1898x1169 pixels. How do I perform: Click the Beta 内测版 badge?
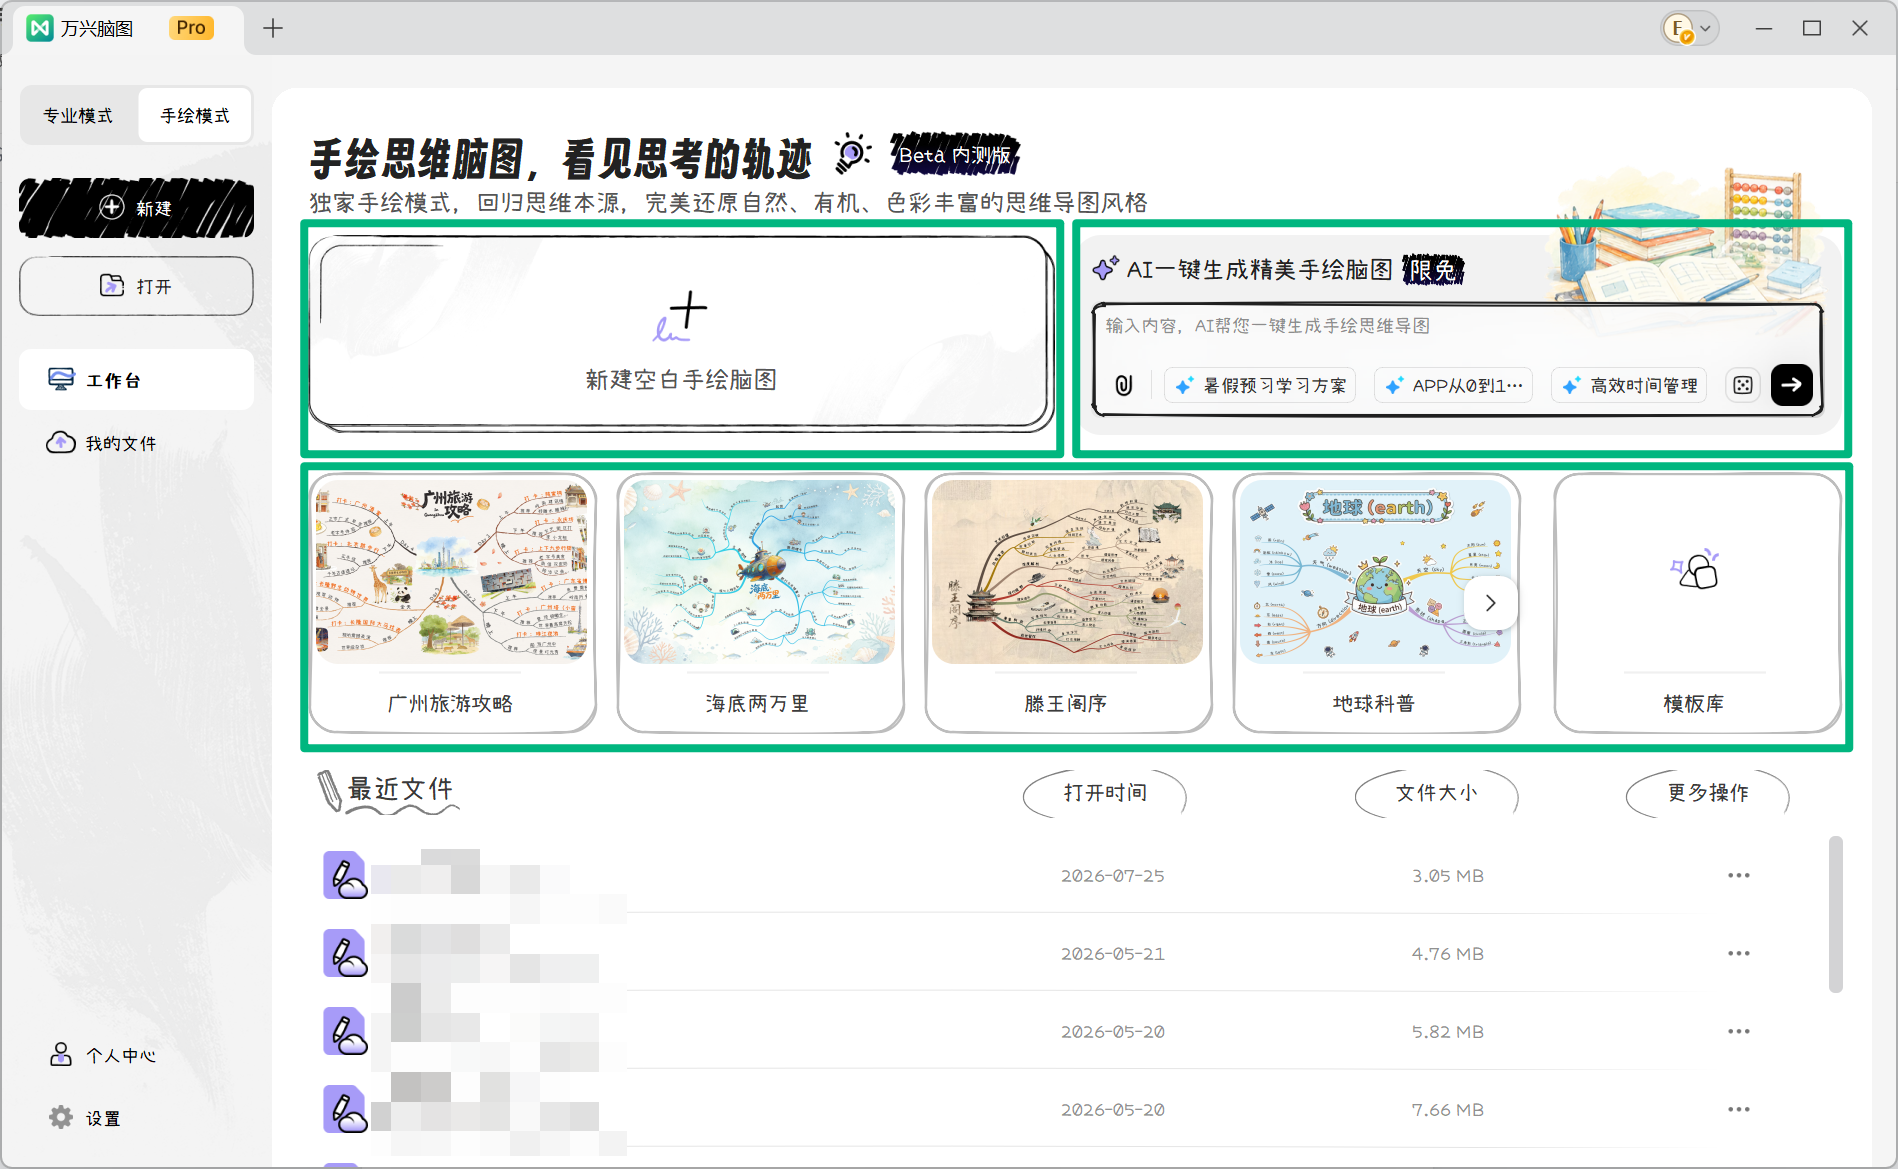coord(955,154)
